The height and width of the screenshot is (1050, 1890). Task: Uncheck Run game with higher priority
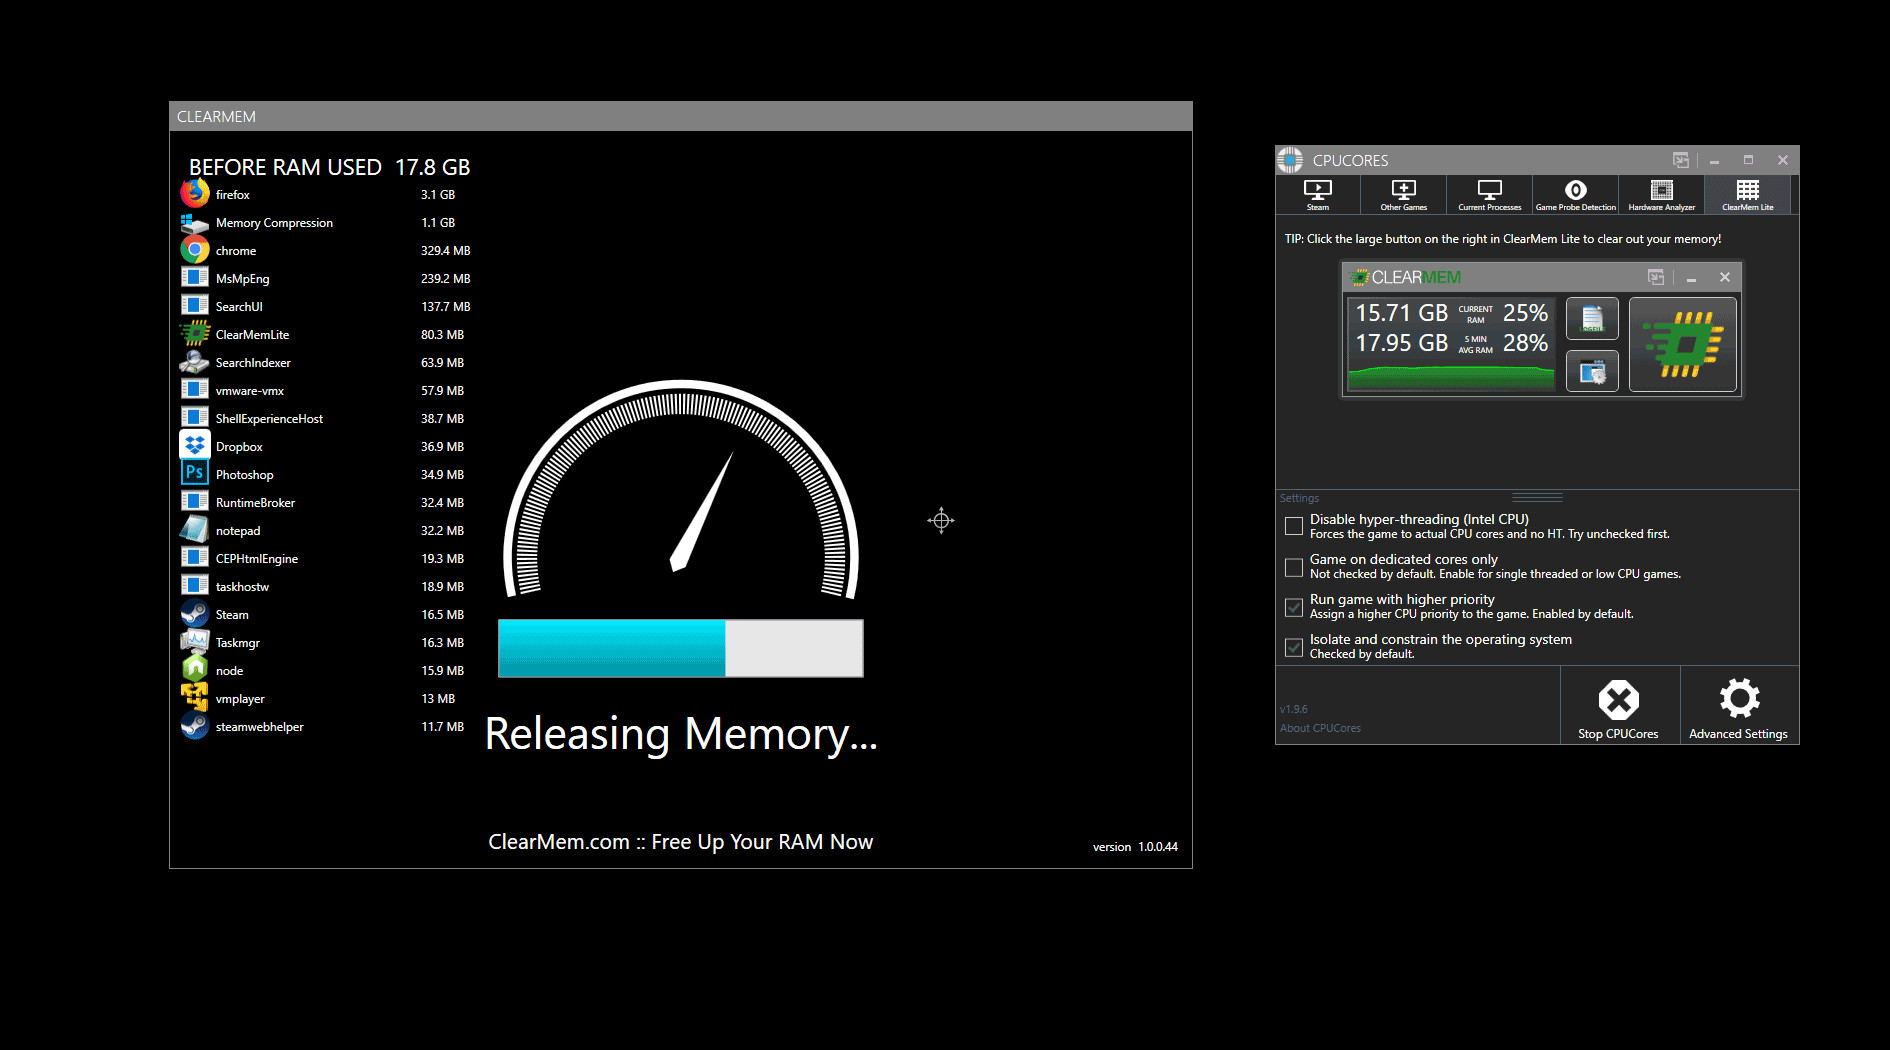[1293, 607]
